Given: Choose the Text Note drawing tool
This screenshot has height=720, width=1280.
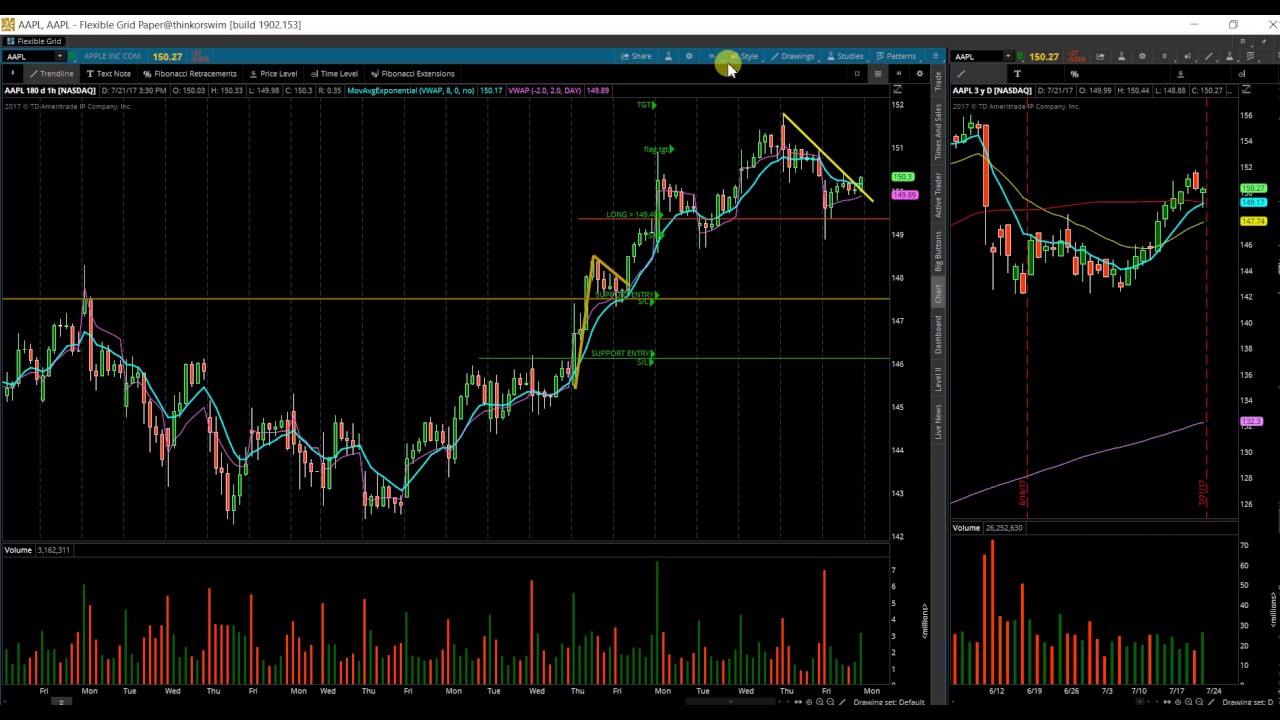Looking at the screenshot, I should [x=108, y=73].
